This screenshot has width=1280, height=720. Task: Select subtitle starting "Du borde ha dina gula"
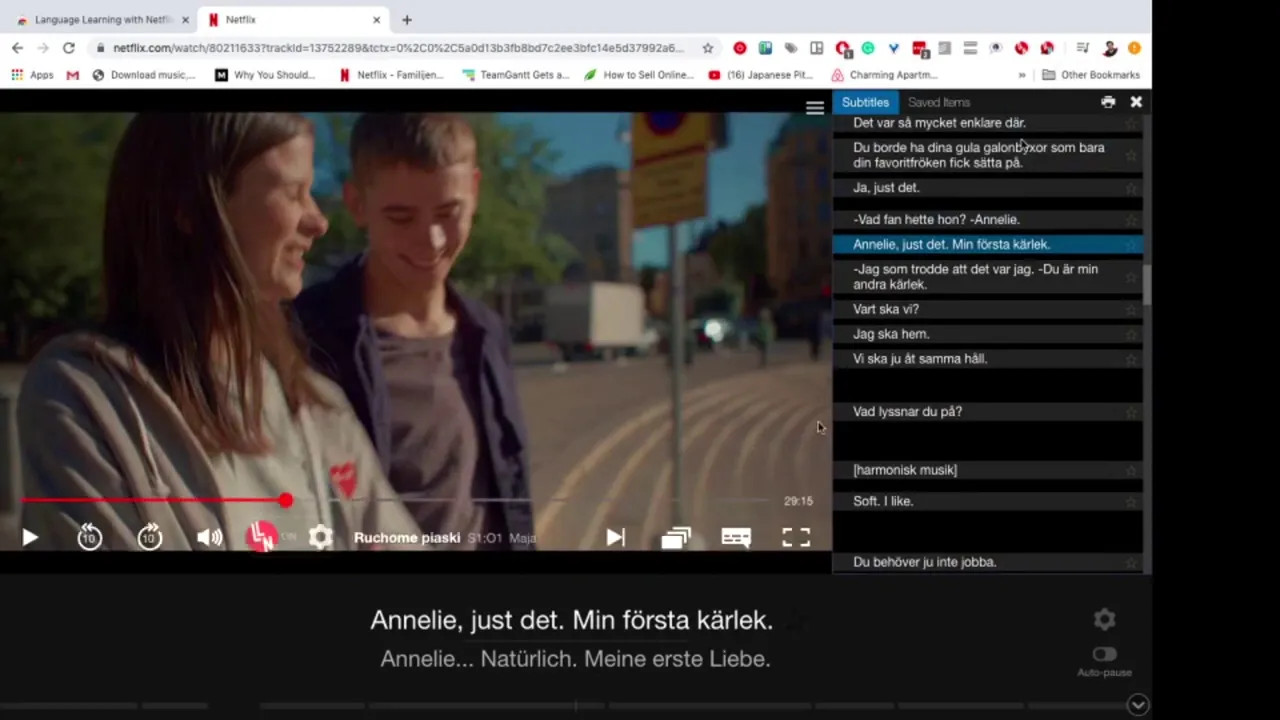(x=988, y=155)
